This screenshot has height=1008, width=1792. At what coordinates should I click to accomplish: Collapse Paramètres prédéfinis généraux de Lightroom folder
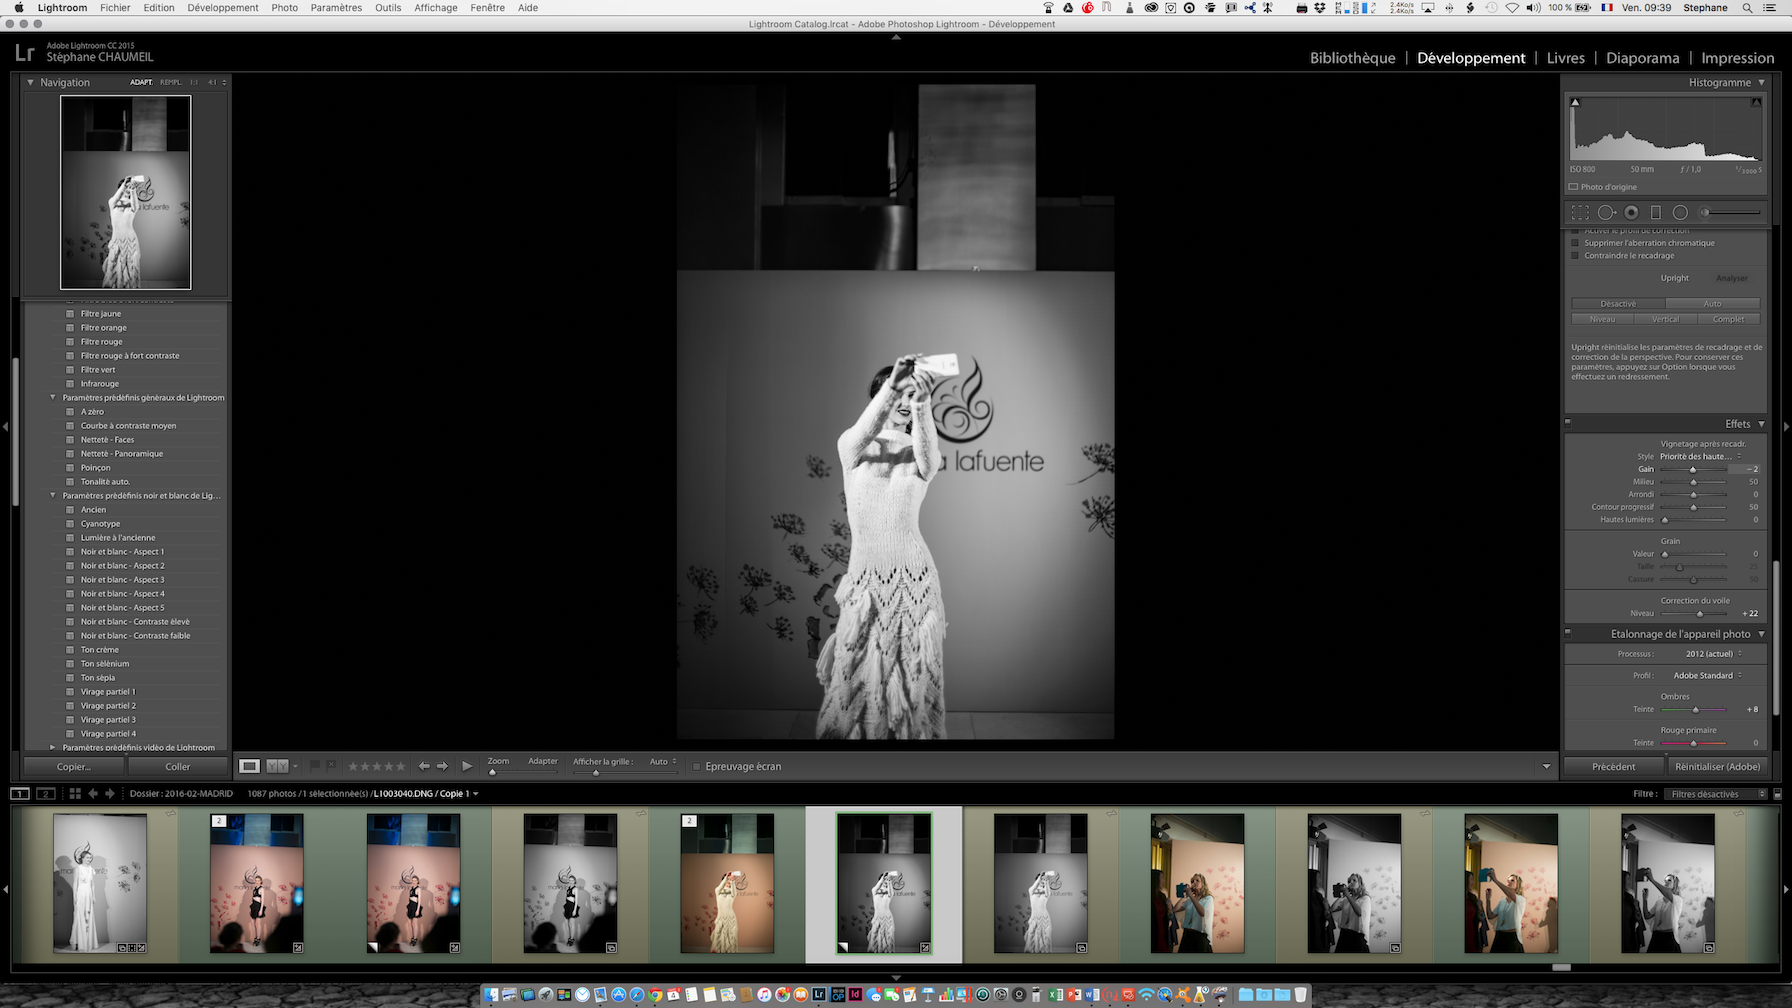coord(53,397)
